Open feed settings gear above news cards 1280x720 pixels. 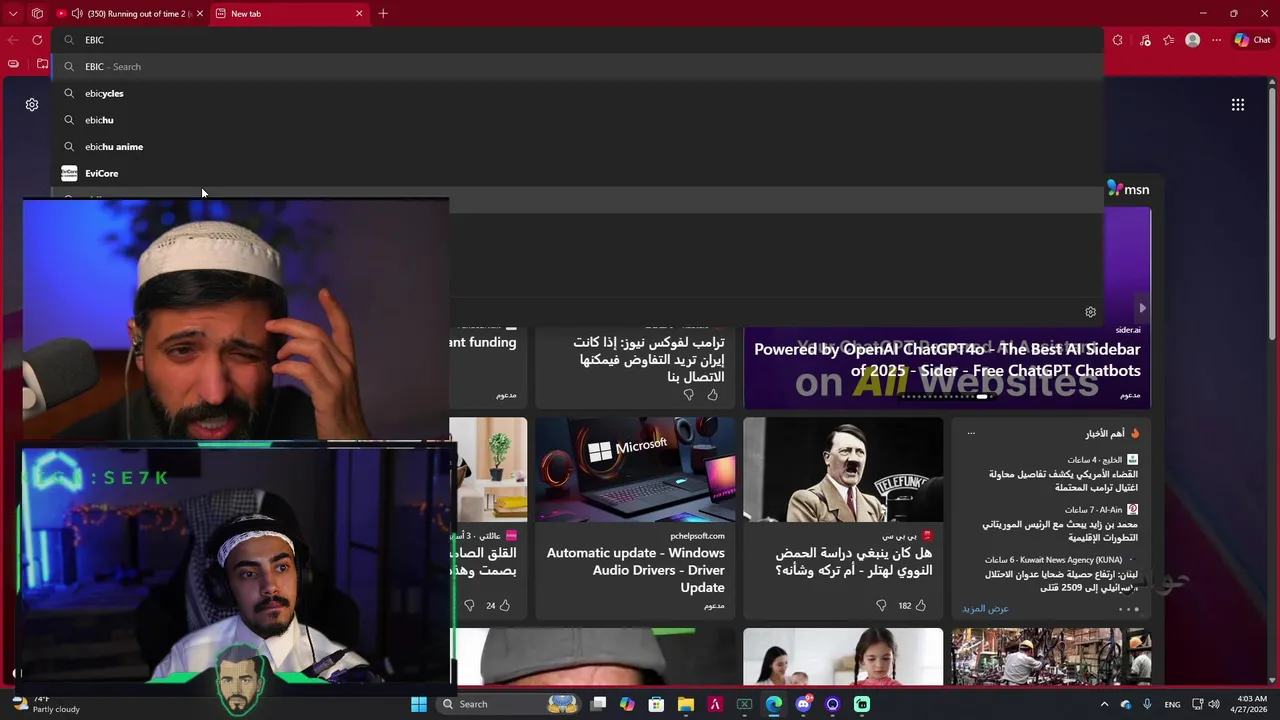point(1091,312)
